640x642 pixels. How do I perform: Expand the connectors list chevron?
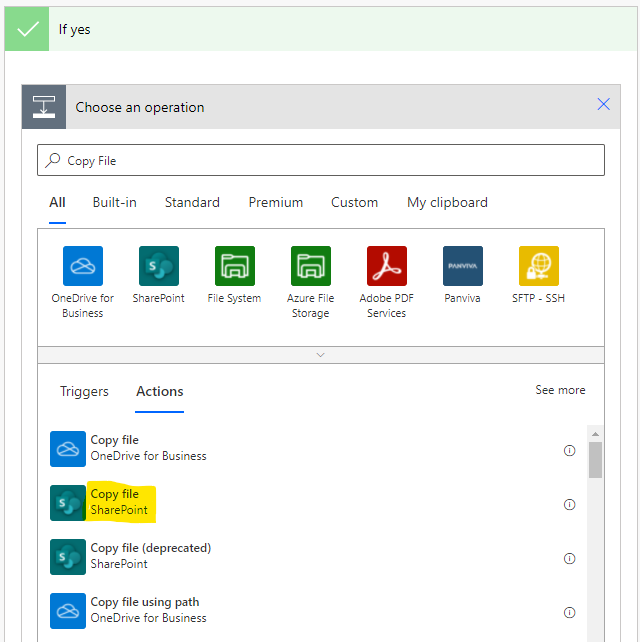[x=321, y=355]
